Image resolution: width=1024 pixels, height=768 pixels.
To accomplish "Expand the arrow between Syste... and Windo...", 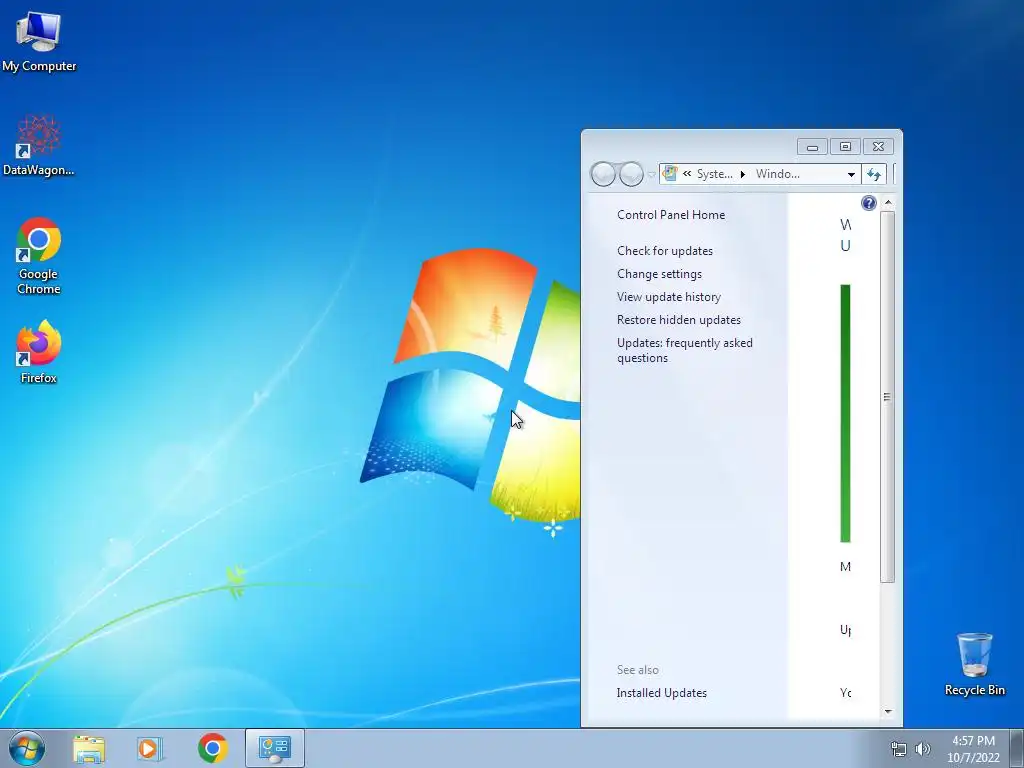I will coord(743,174).
